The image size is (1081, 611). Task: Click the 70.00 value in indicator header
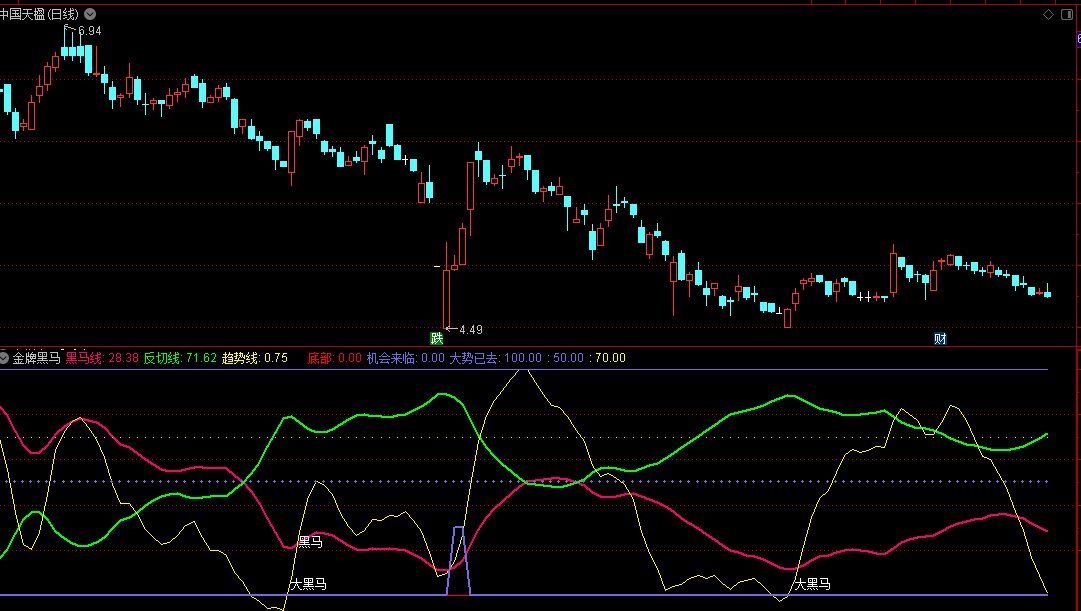coord(610,358)
